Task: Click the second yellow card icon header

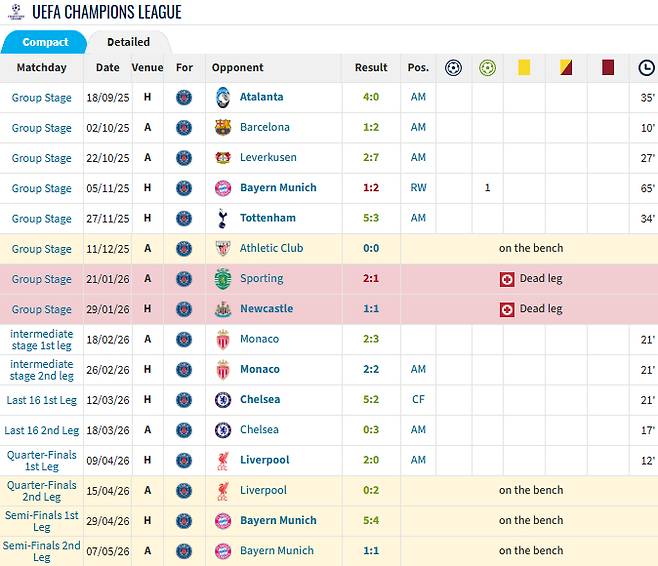Action: tap(566, 68)
